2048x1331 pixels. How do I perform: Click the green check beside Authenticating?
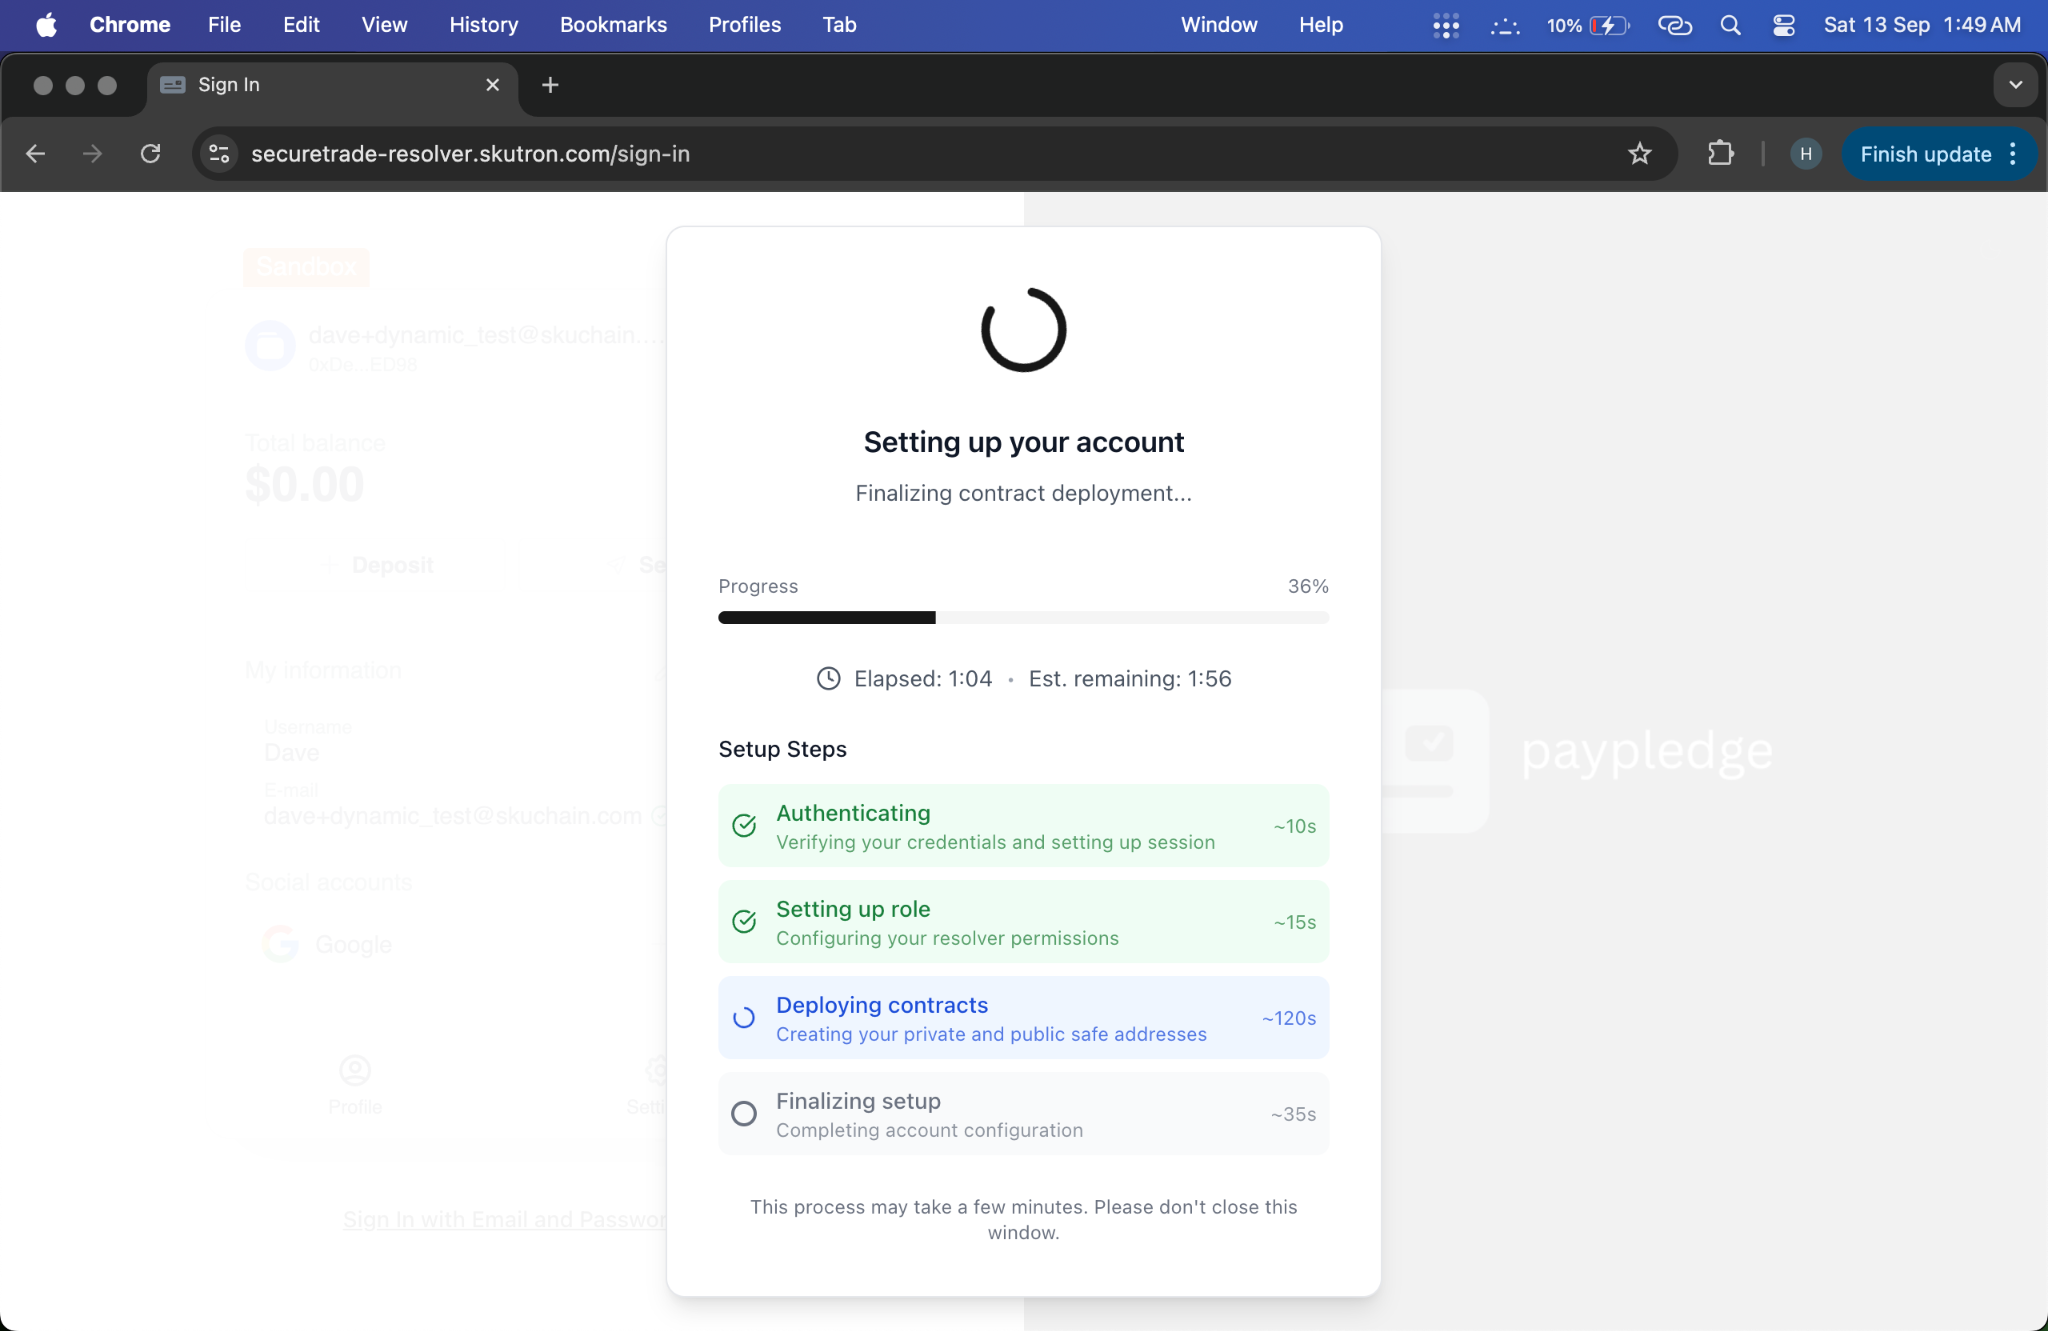pos(744,825)
